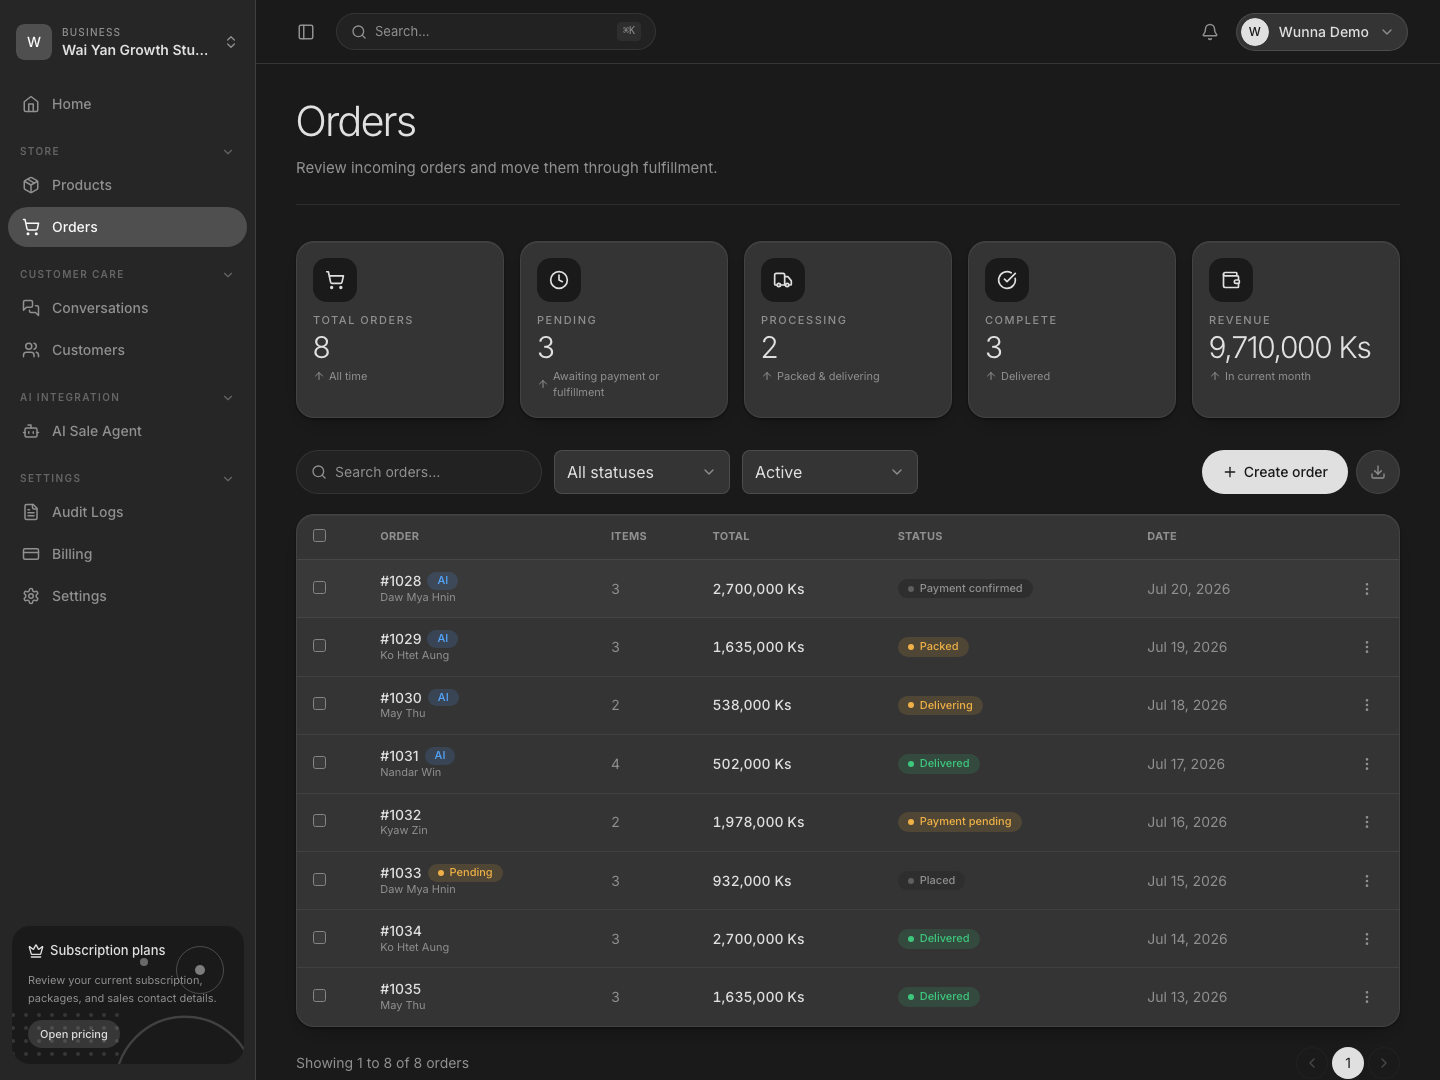Open Settings page in sidebar
Screen dimensions: 1440x1080
click(x=128, y=596)
